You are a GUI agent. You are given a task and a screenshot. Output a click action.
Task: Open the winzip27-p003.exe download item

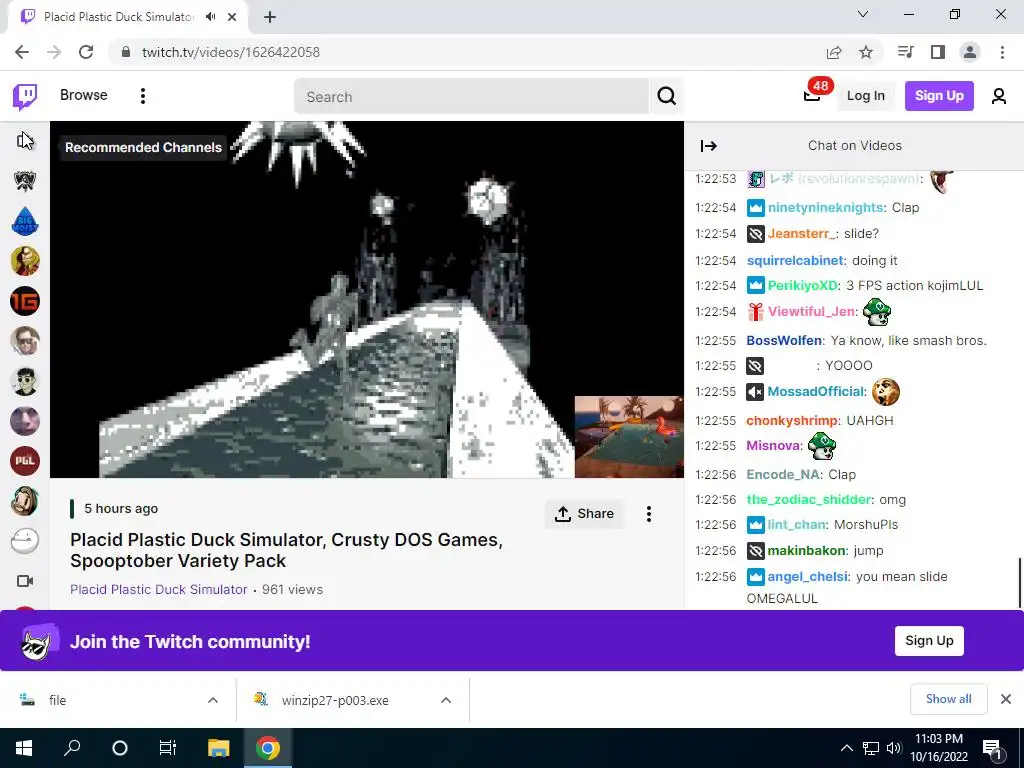(x=334, y=700)
